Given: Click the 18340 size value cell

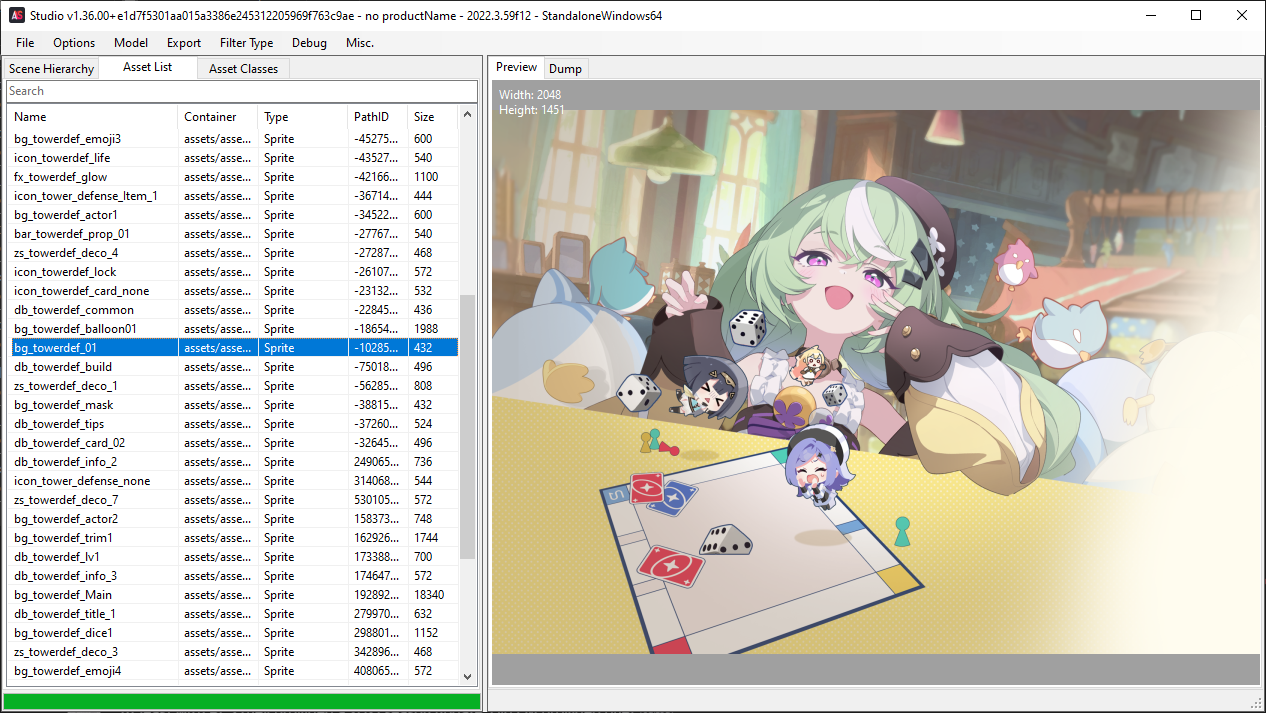Looking at the screenshot, I should click(x=433, y=595).
